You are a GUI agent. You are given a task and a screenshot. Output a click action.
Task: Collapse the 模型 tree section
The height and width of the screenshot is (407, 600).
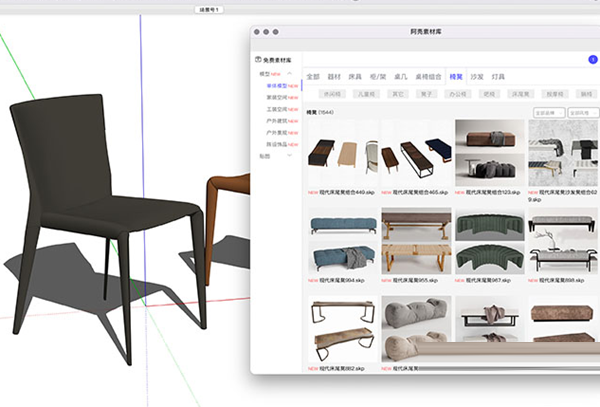(x=290, y=73)
